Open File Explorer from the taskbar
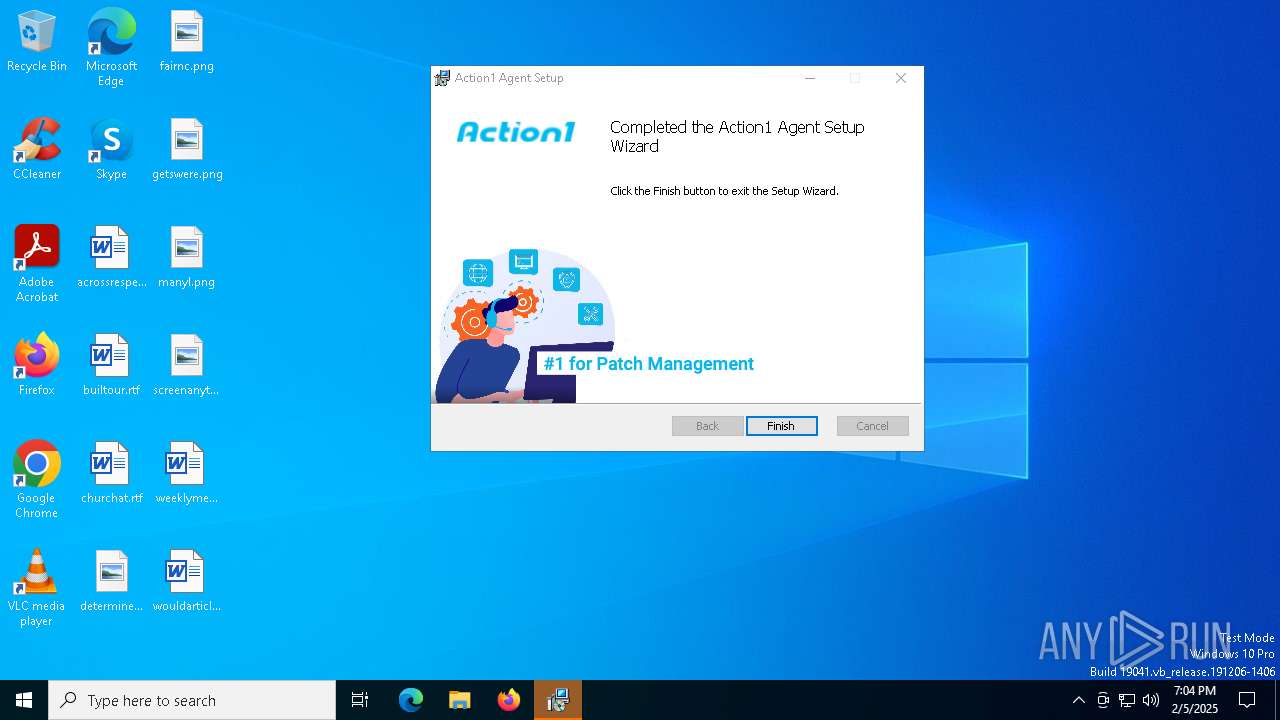The image size is (1280, 720). [460, 700]
